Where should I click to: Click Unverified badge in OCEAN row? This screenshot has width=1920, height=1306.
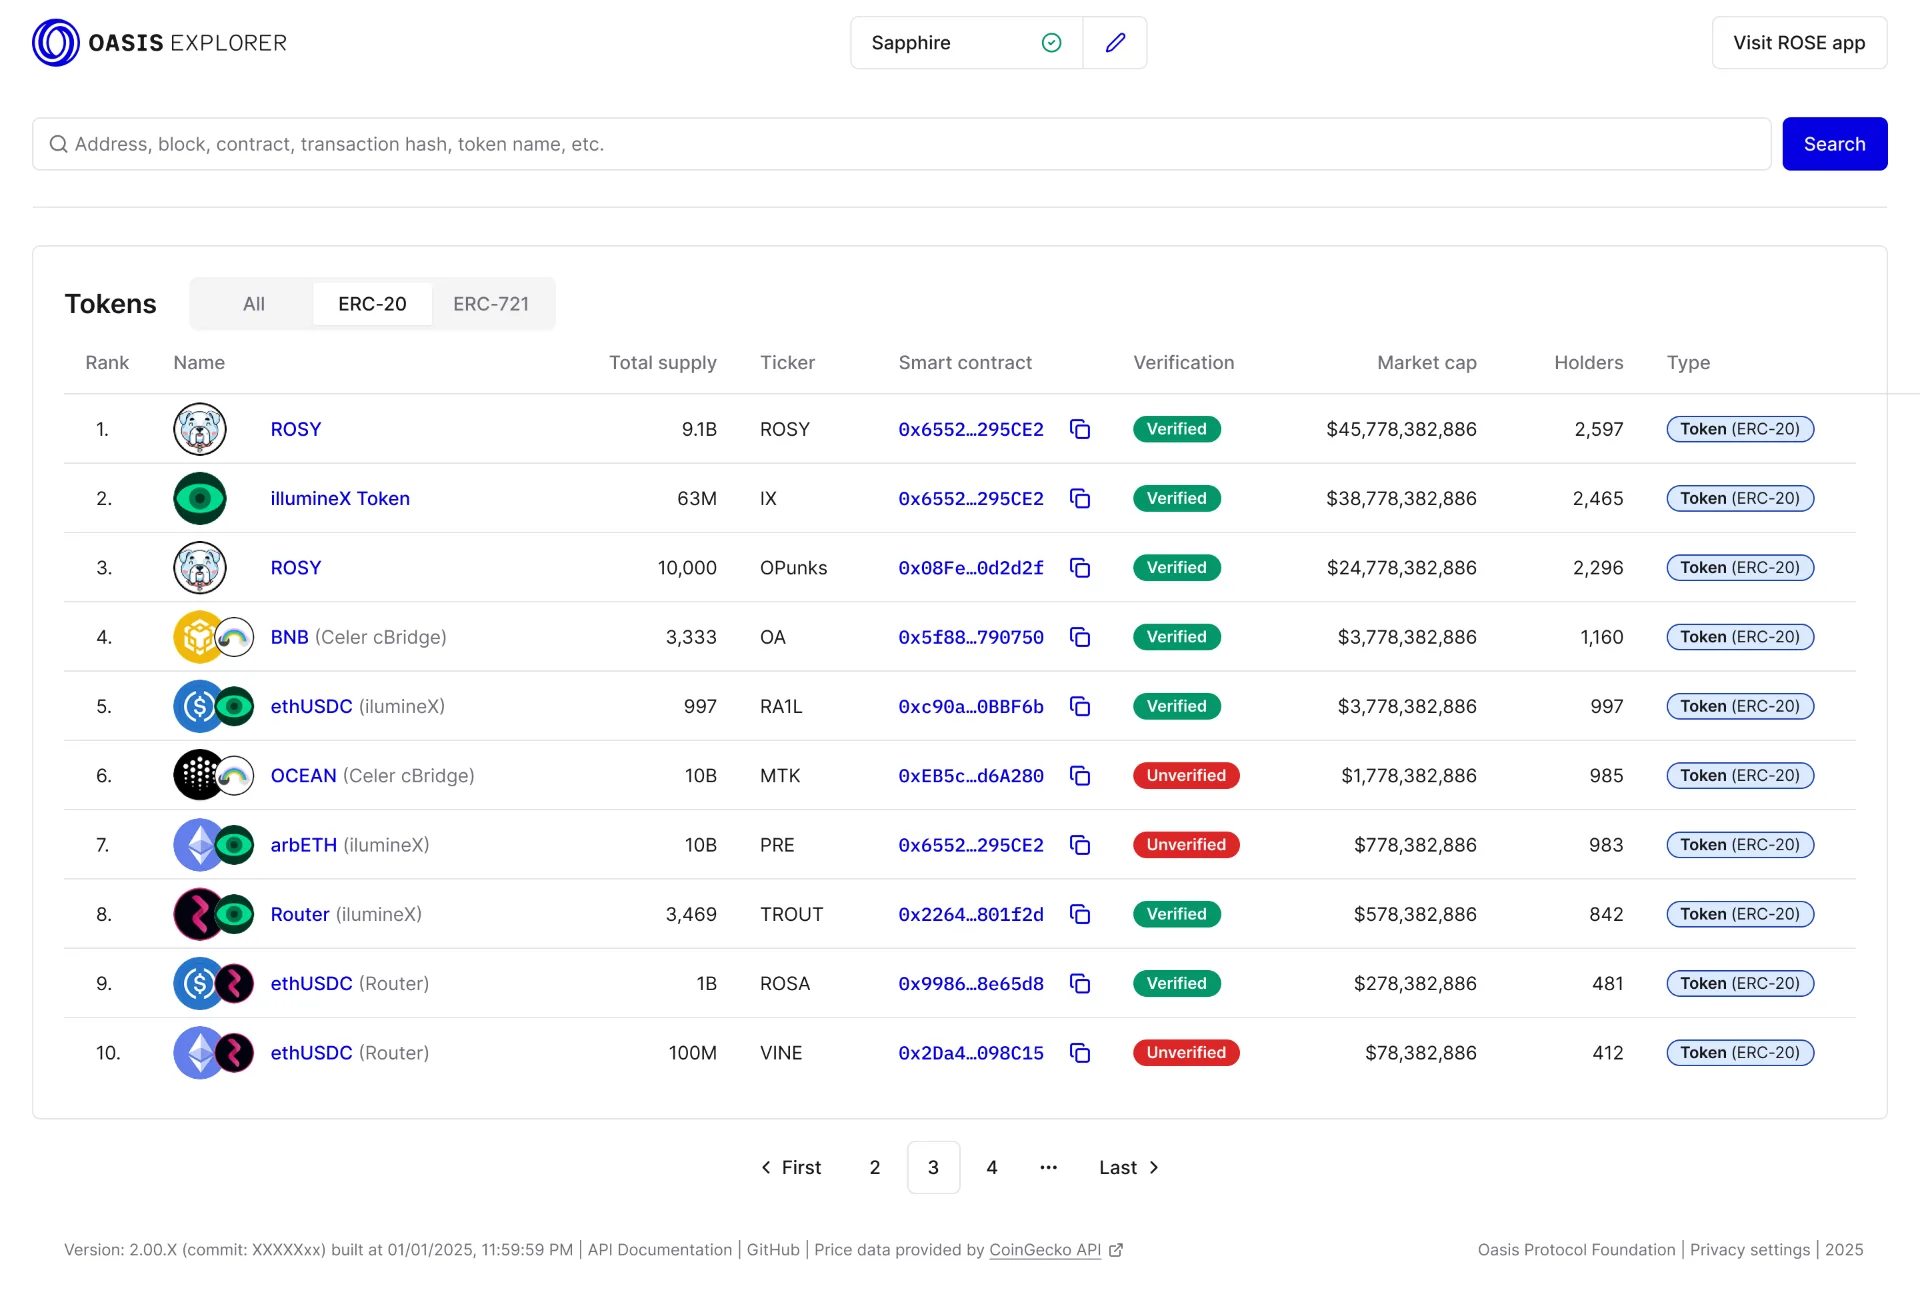1186,776
